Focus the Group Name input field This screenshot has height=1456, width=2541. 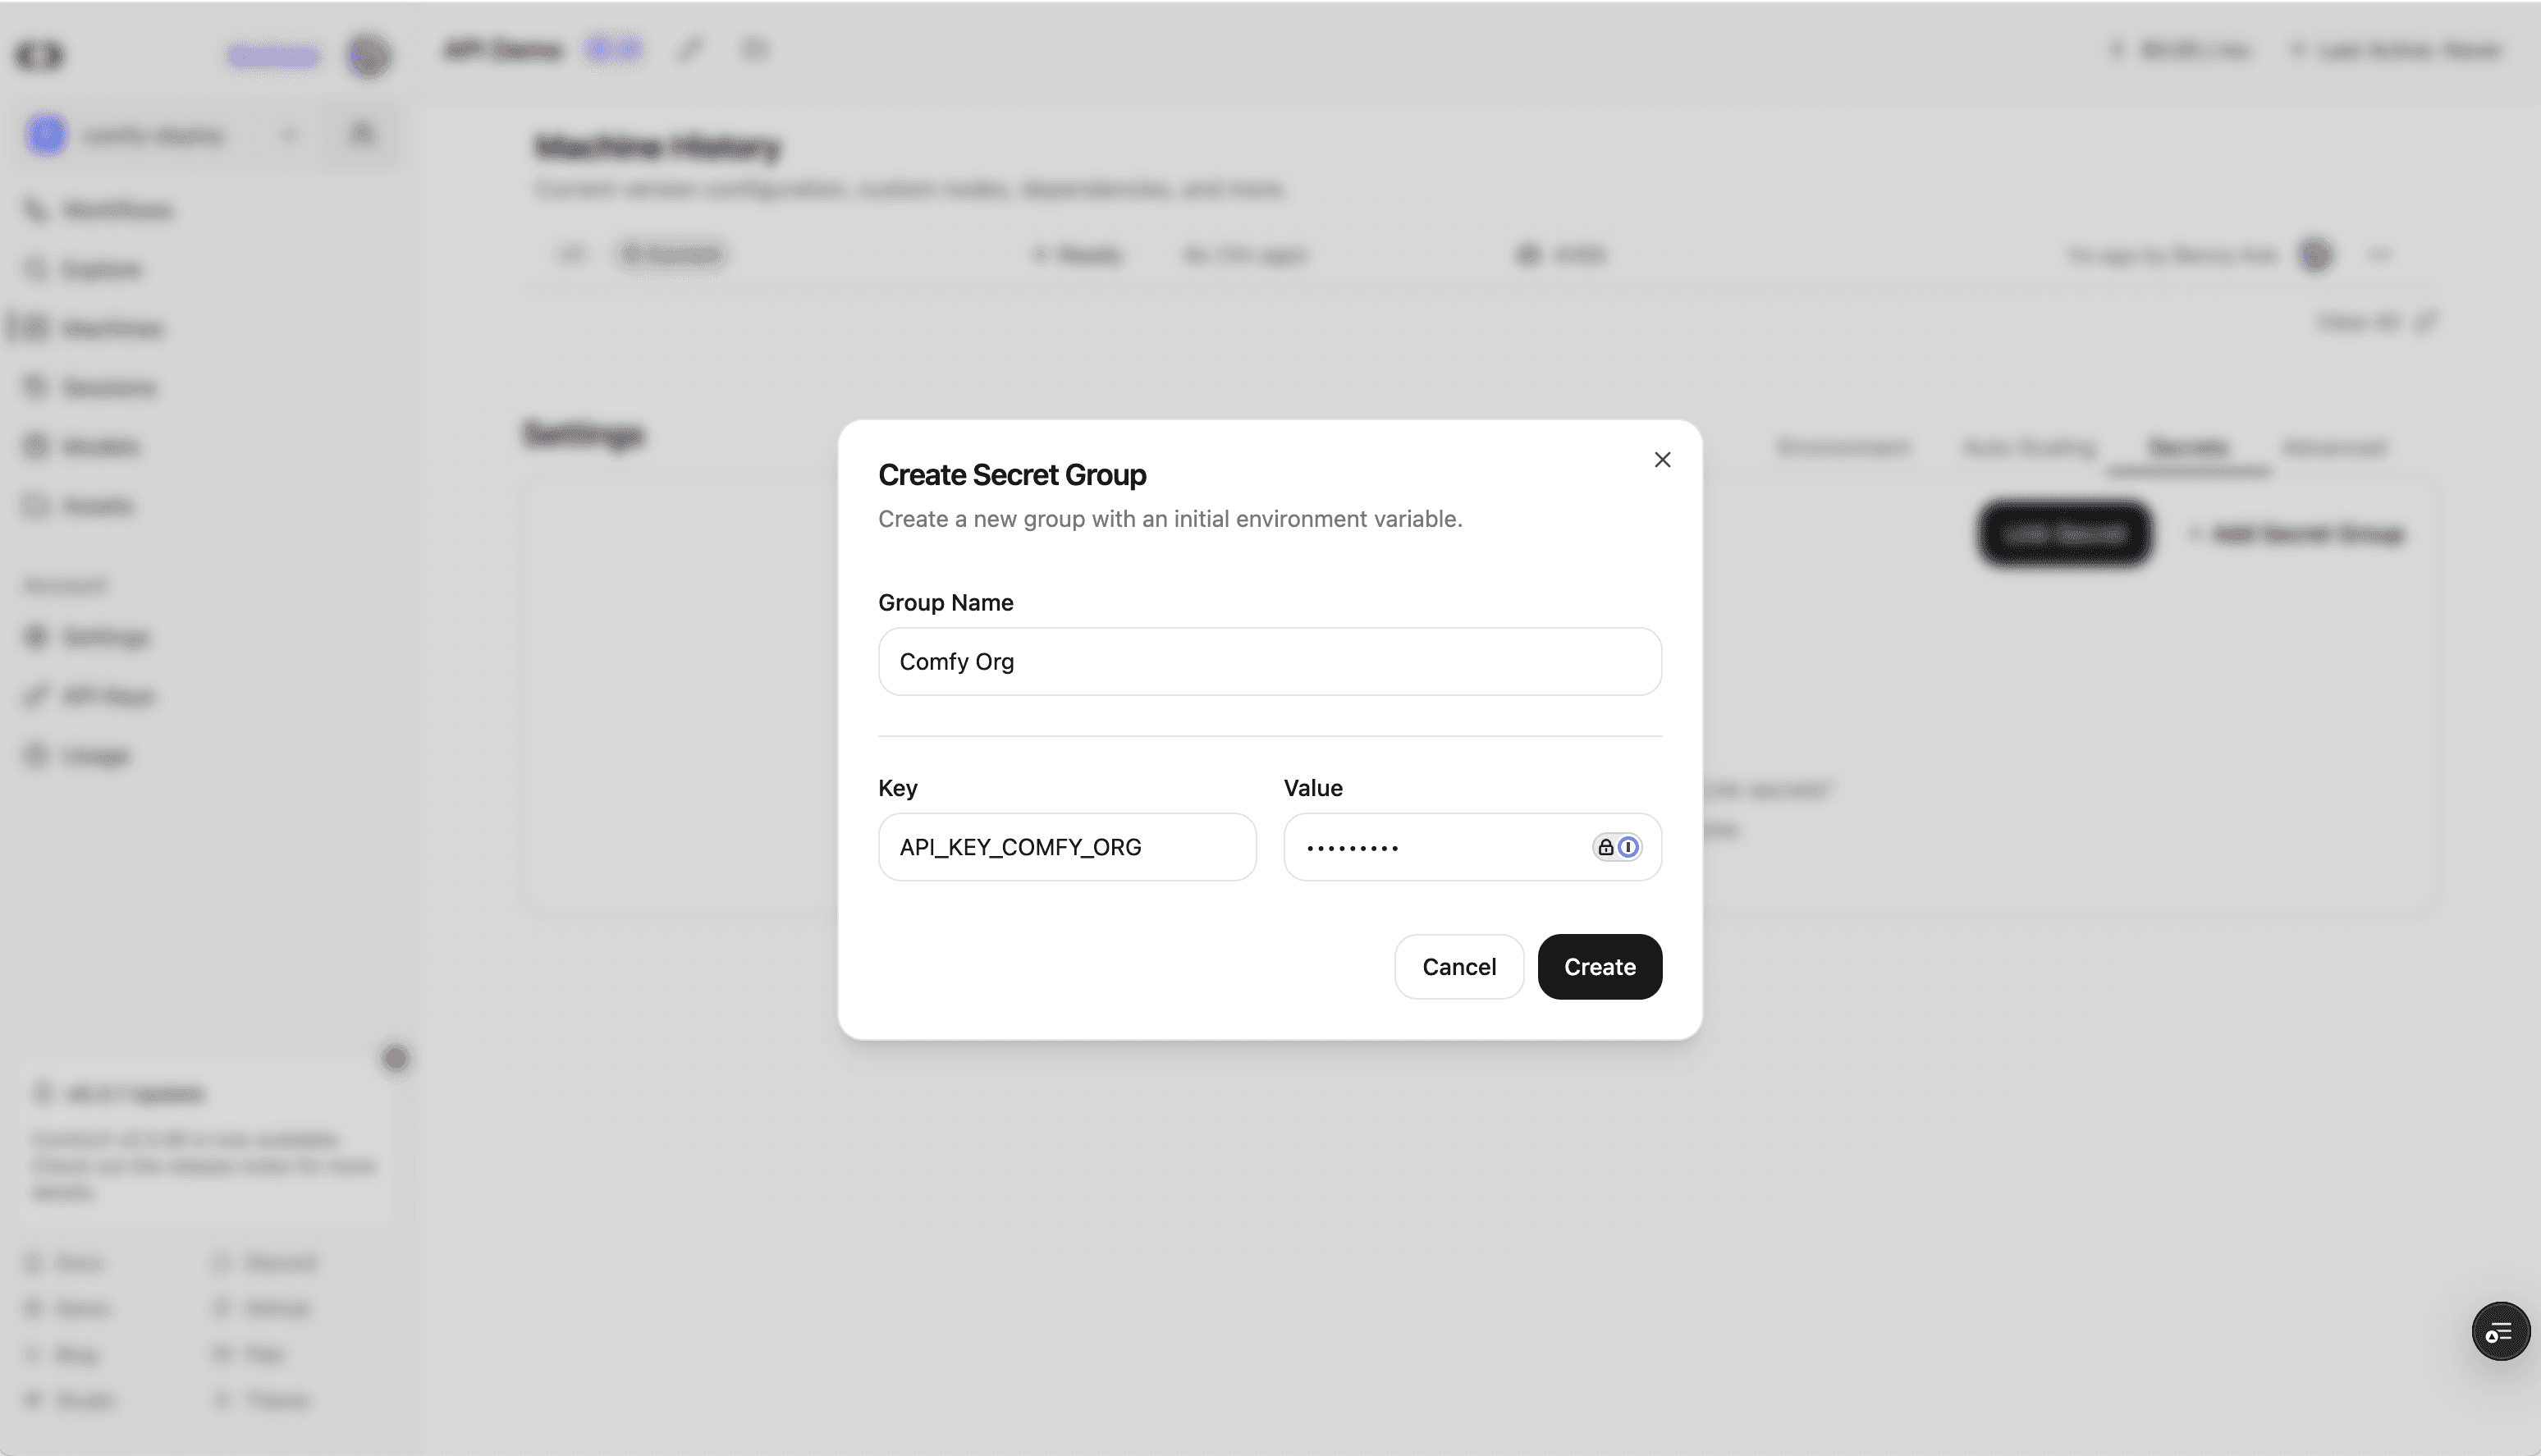[x=1270, y=662]
